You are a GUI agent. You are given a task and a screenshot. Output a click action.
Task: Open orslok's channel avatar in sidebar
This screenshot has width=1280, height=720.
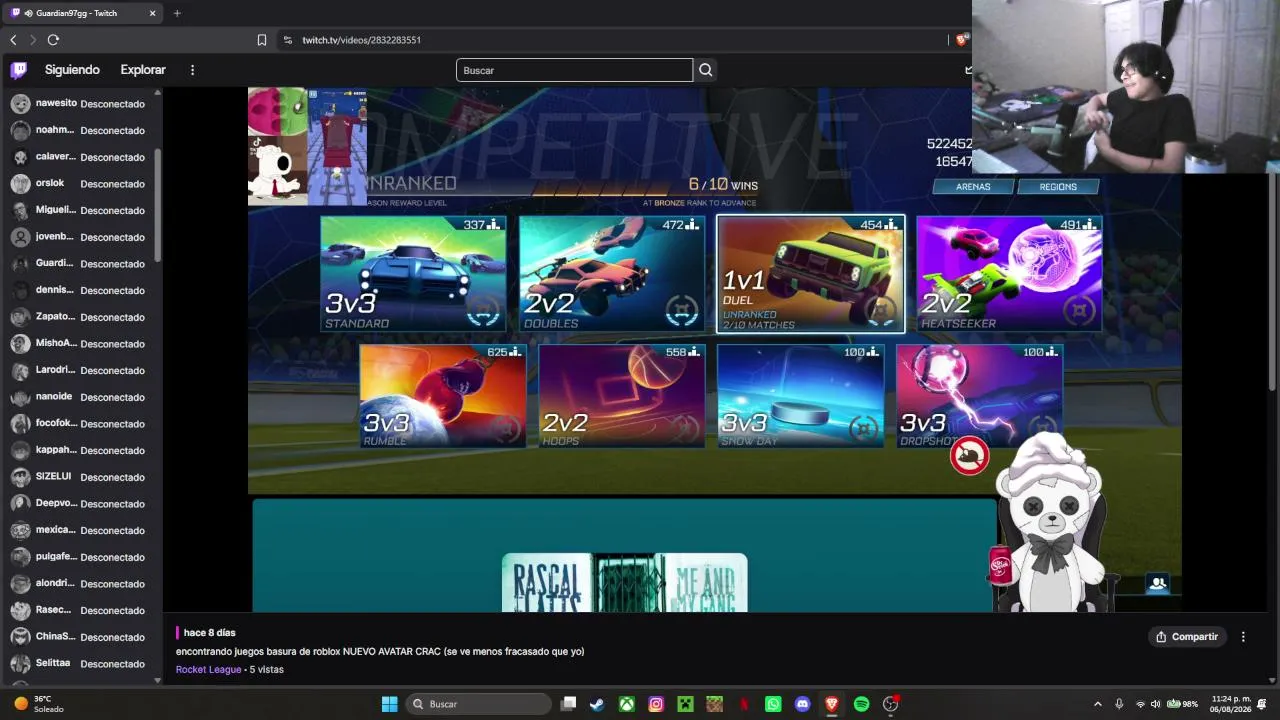[x=20, y=183]
